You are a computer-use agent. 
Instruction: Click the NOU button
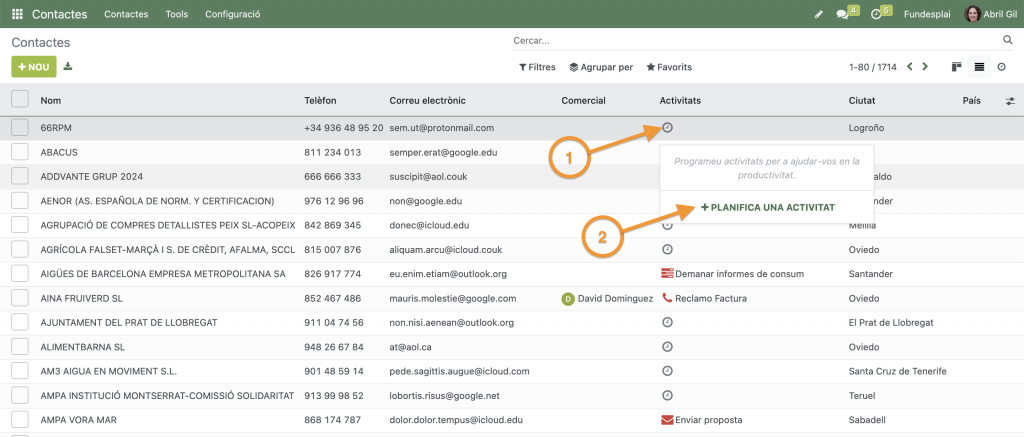tap(34, 67)
